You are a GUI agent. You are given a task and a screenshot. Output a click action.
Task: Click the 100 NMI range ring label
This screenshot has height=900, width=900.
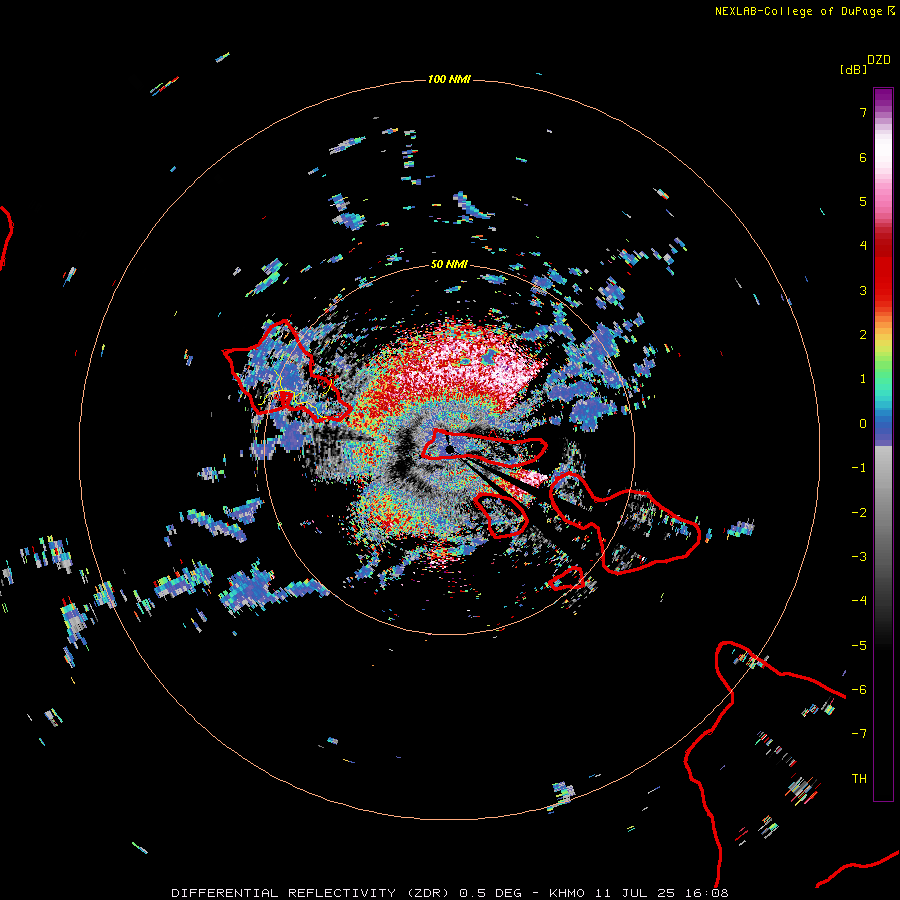[449, 79]
